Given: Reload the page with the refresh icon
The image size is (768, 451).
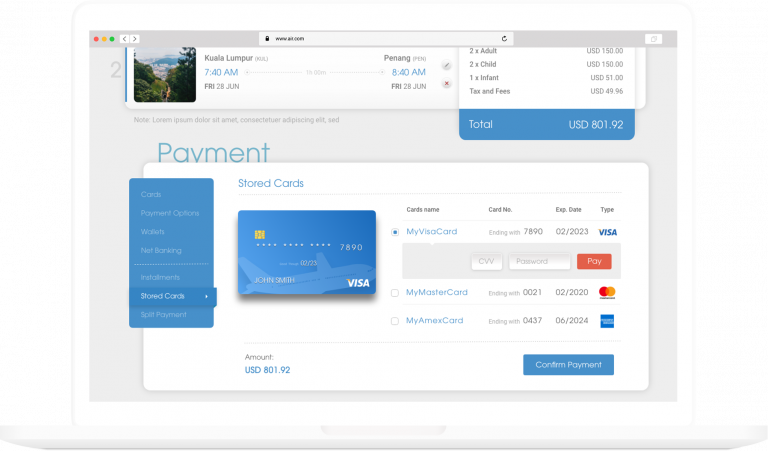Looking at the screenshot, I should (x=504, y=38).
